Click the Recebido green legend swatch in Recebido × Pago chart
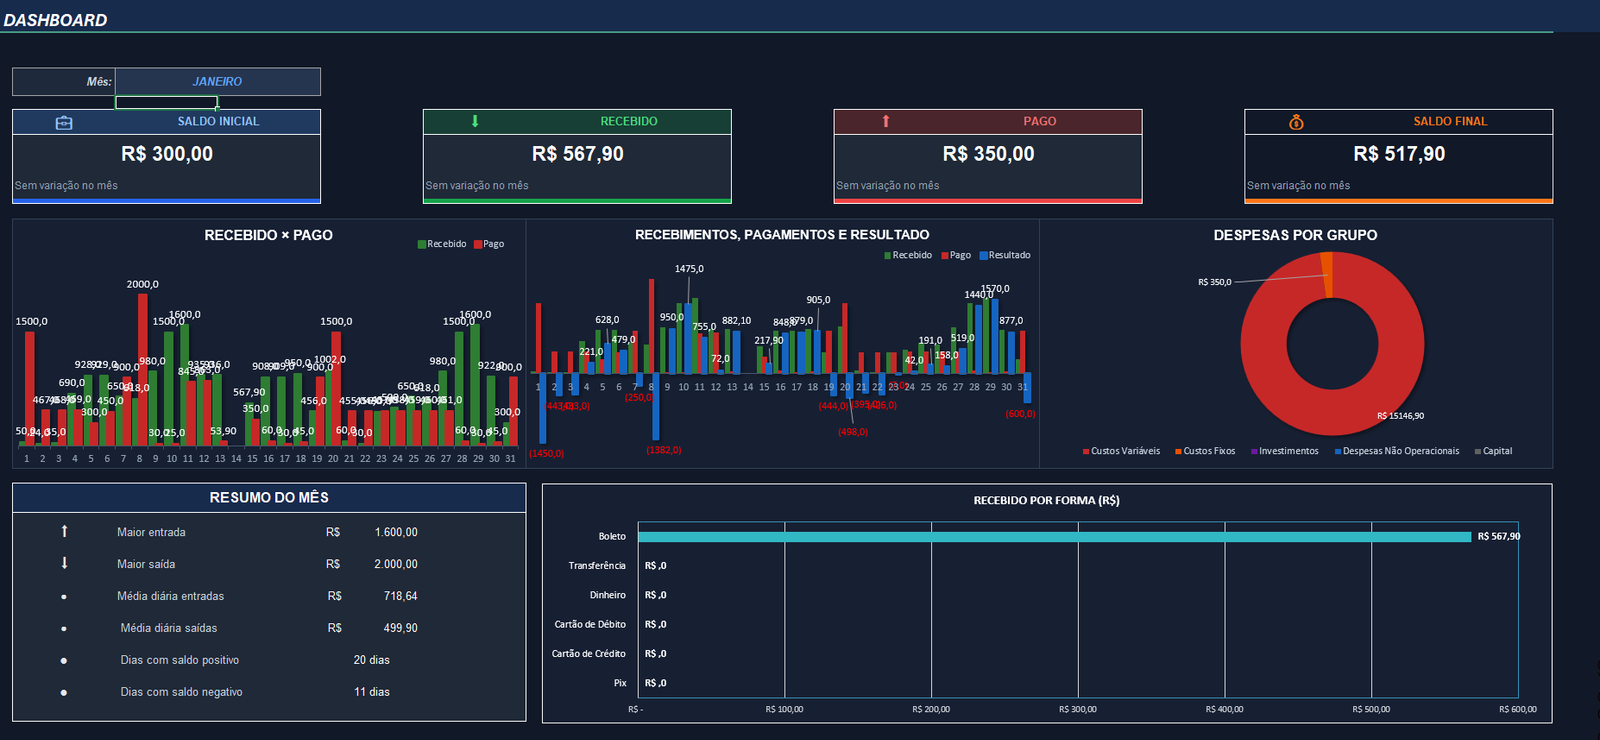1600x740 pixels. click(x=422, y=244)
